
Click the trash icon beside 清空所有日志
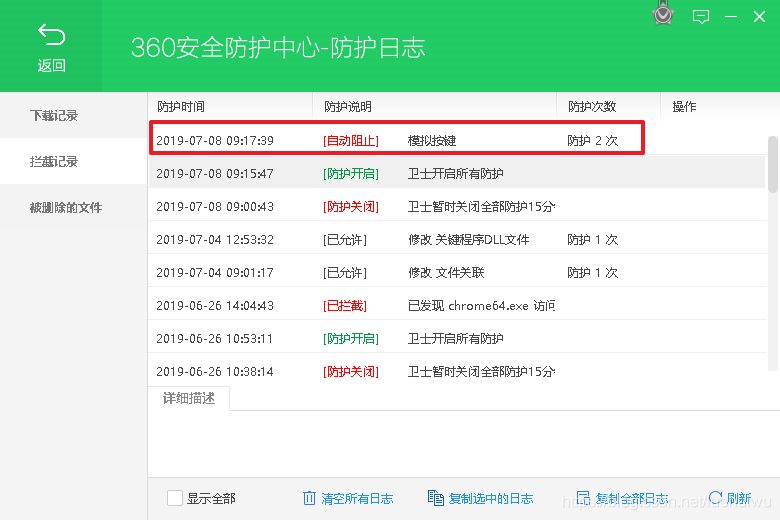coord(309,498)
